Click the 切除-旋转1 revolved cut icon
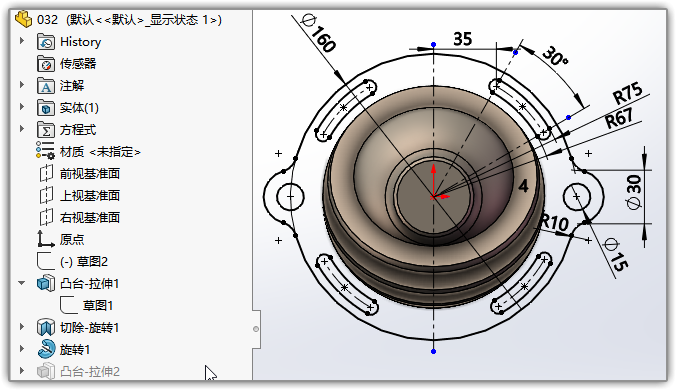Image resolution: width=676 pixels, height=390 pixels. [x=46, y=328]
